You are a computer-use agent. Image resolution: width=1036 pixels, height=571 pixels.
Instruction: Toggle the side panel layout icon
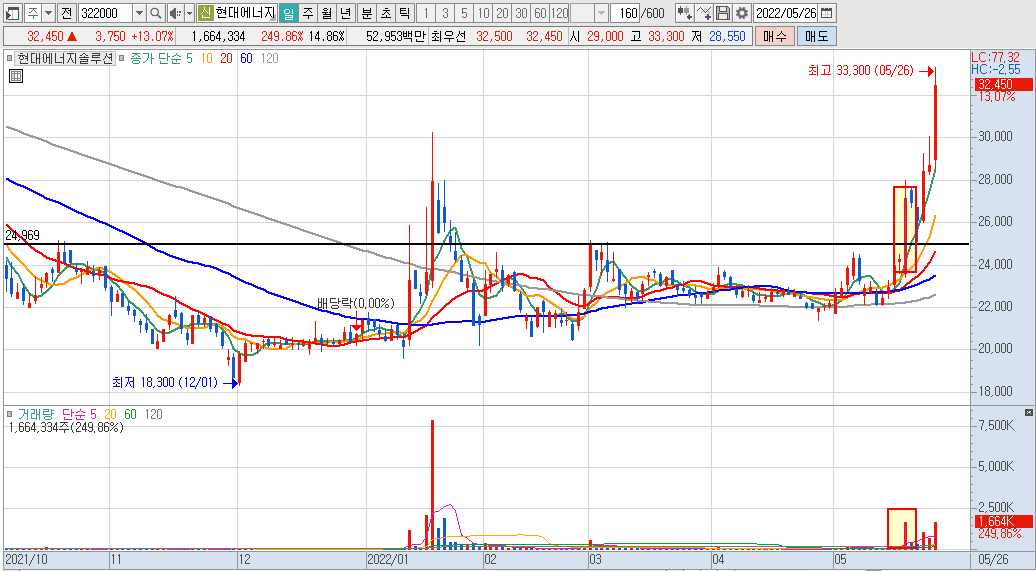pos(12,13)
